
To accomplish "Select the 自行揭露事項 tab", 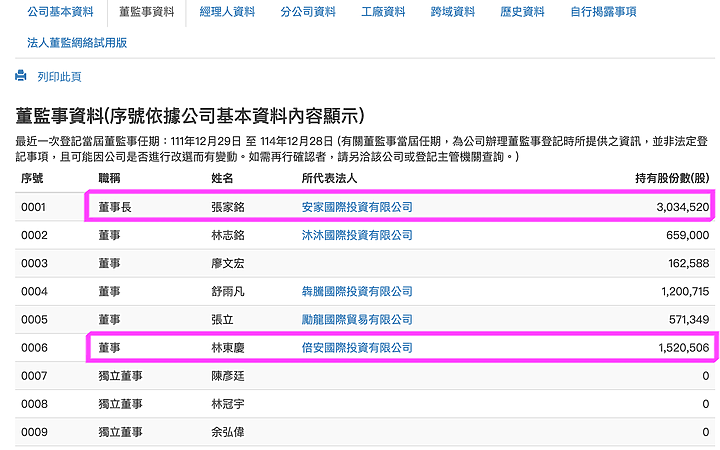I will click(603, 12).
